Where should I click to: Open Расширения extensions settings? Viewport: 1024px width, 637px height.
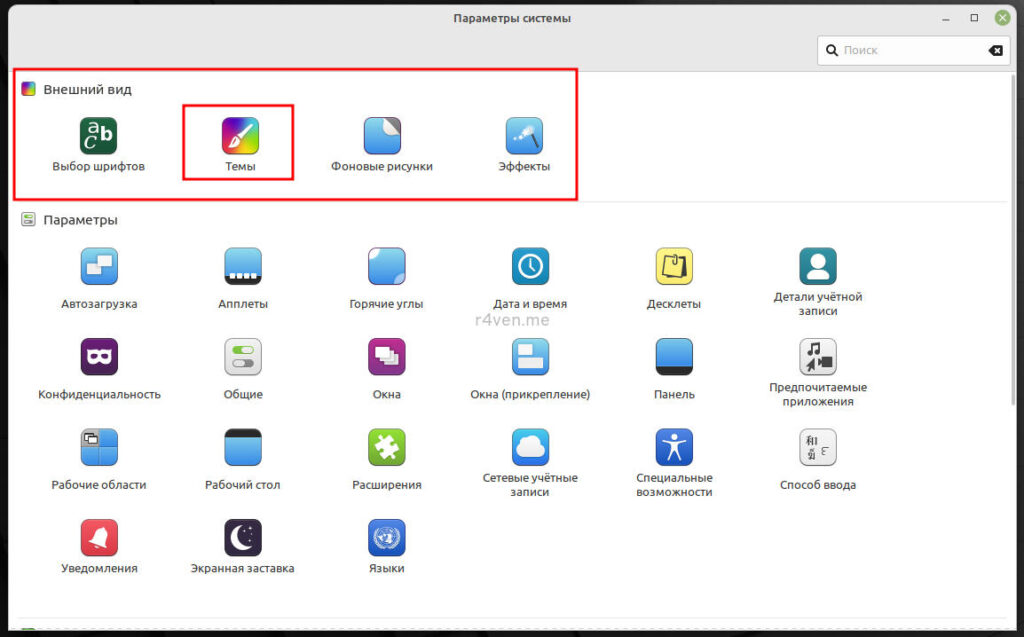[387, 447]
